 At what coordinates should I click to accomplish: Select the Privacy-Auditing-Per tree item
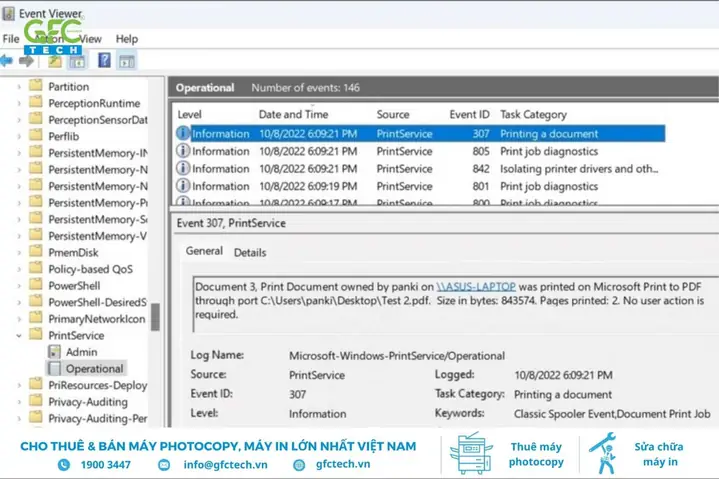tap(98, 418)
